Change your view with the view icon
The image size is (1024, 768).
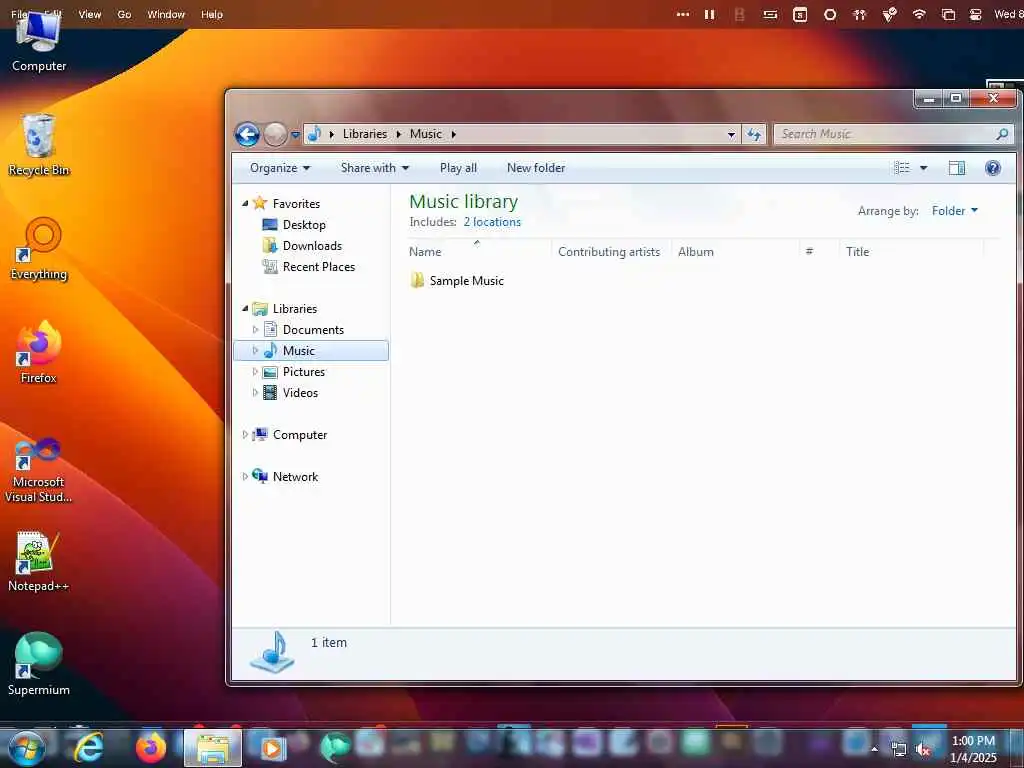[x=902, y=168]
